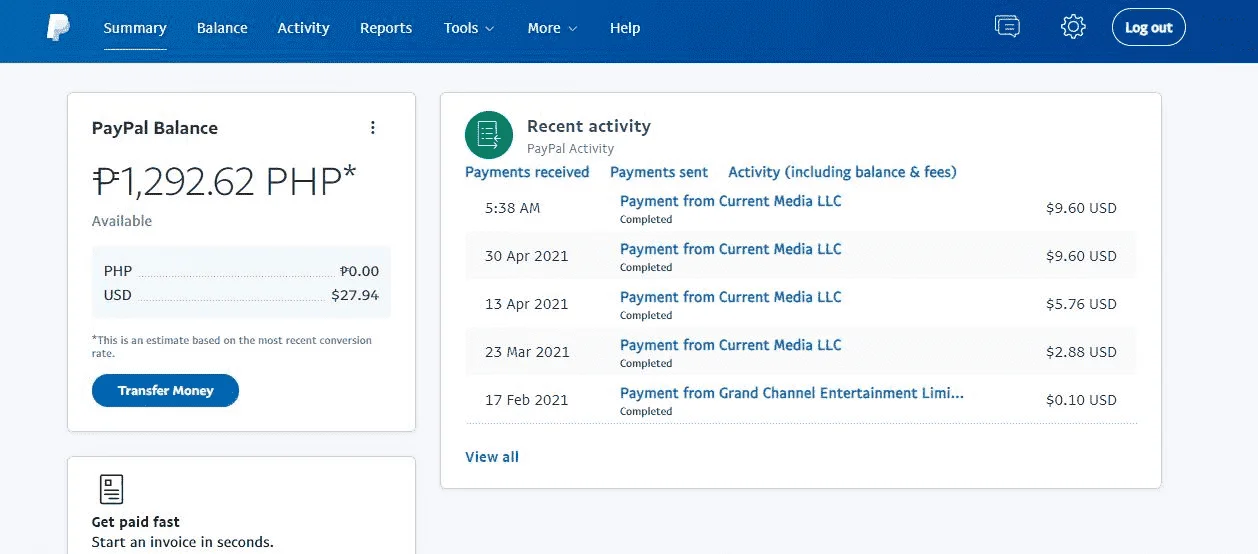Click the ₱1,292.62 PHP balance amount

[x=224, y=181]
